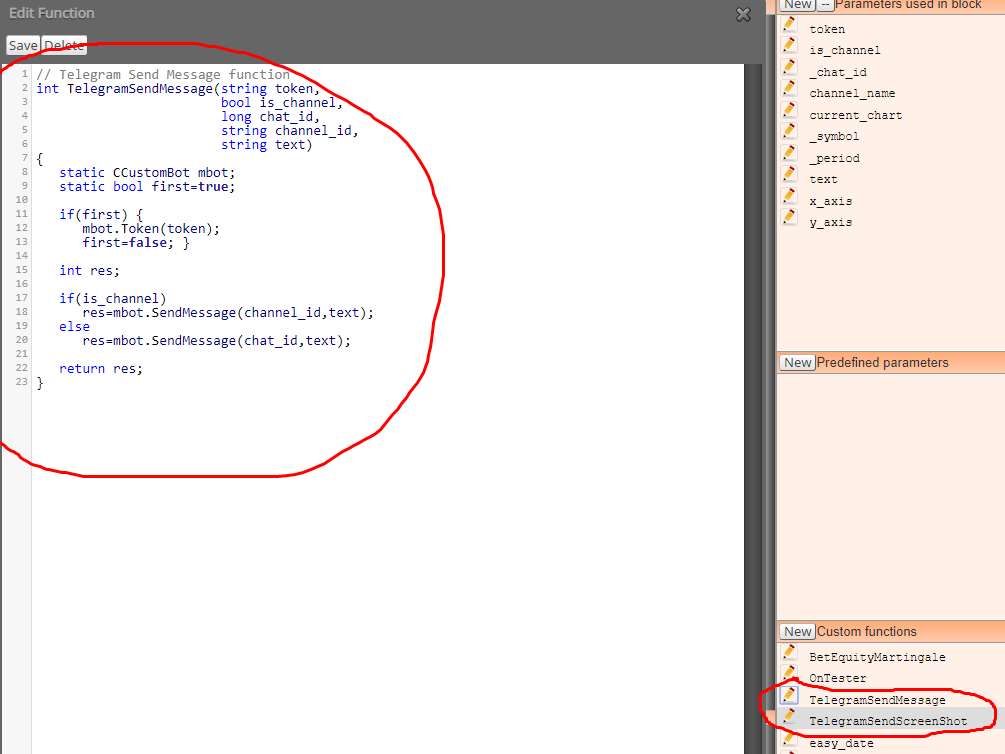Click the code line 'return res;'
The image size is (1005, 754).
click(101, 369)
